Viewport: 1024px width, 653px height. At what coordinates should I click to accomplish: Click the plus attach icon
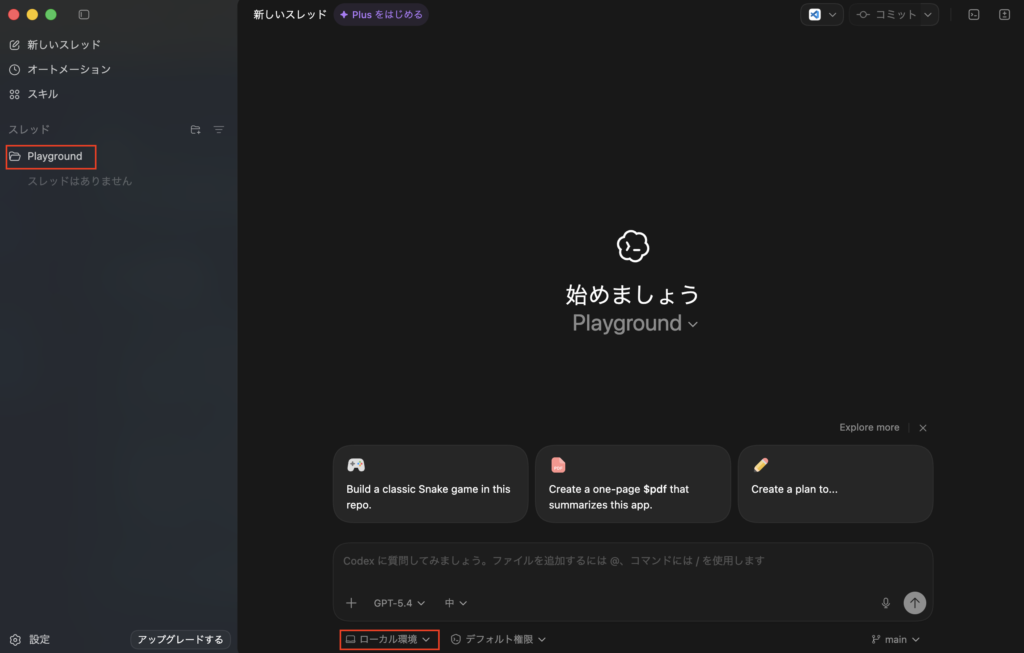(x=351, y=603)
